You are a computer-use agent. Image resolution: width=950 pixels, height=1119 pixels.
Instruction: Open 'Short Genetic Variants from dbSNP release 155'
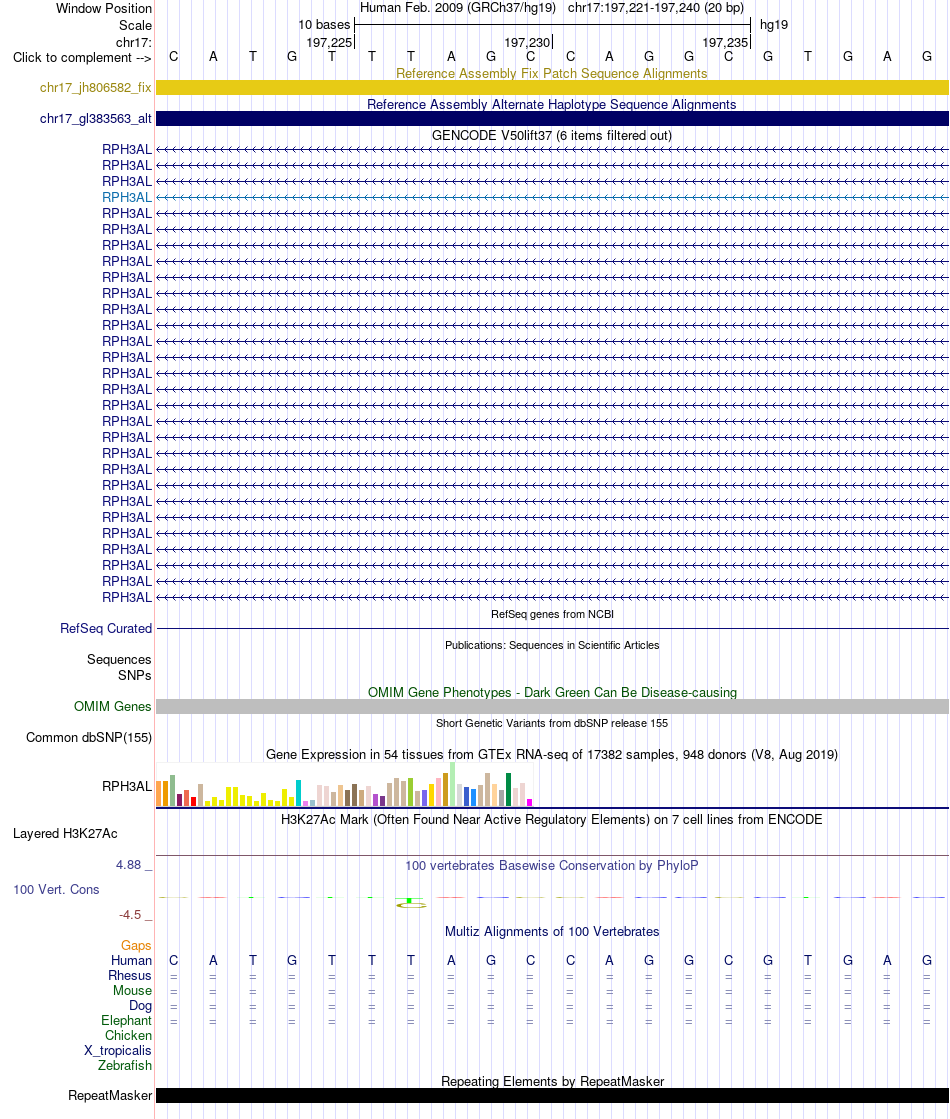click(x=552, y=723)
